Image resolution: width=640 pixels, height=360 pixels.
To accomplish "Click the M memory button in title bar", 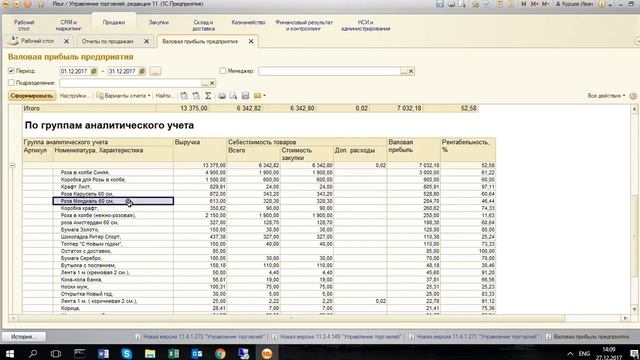I will coord(524,4).
